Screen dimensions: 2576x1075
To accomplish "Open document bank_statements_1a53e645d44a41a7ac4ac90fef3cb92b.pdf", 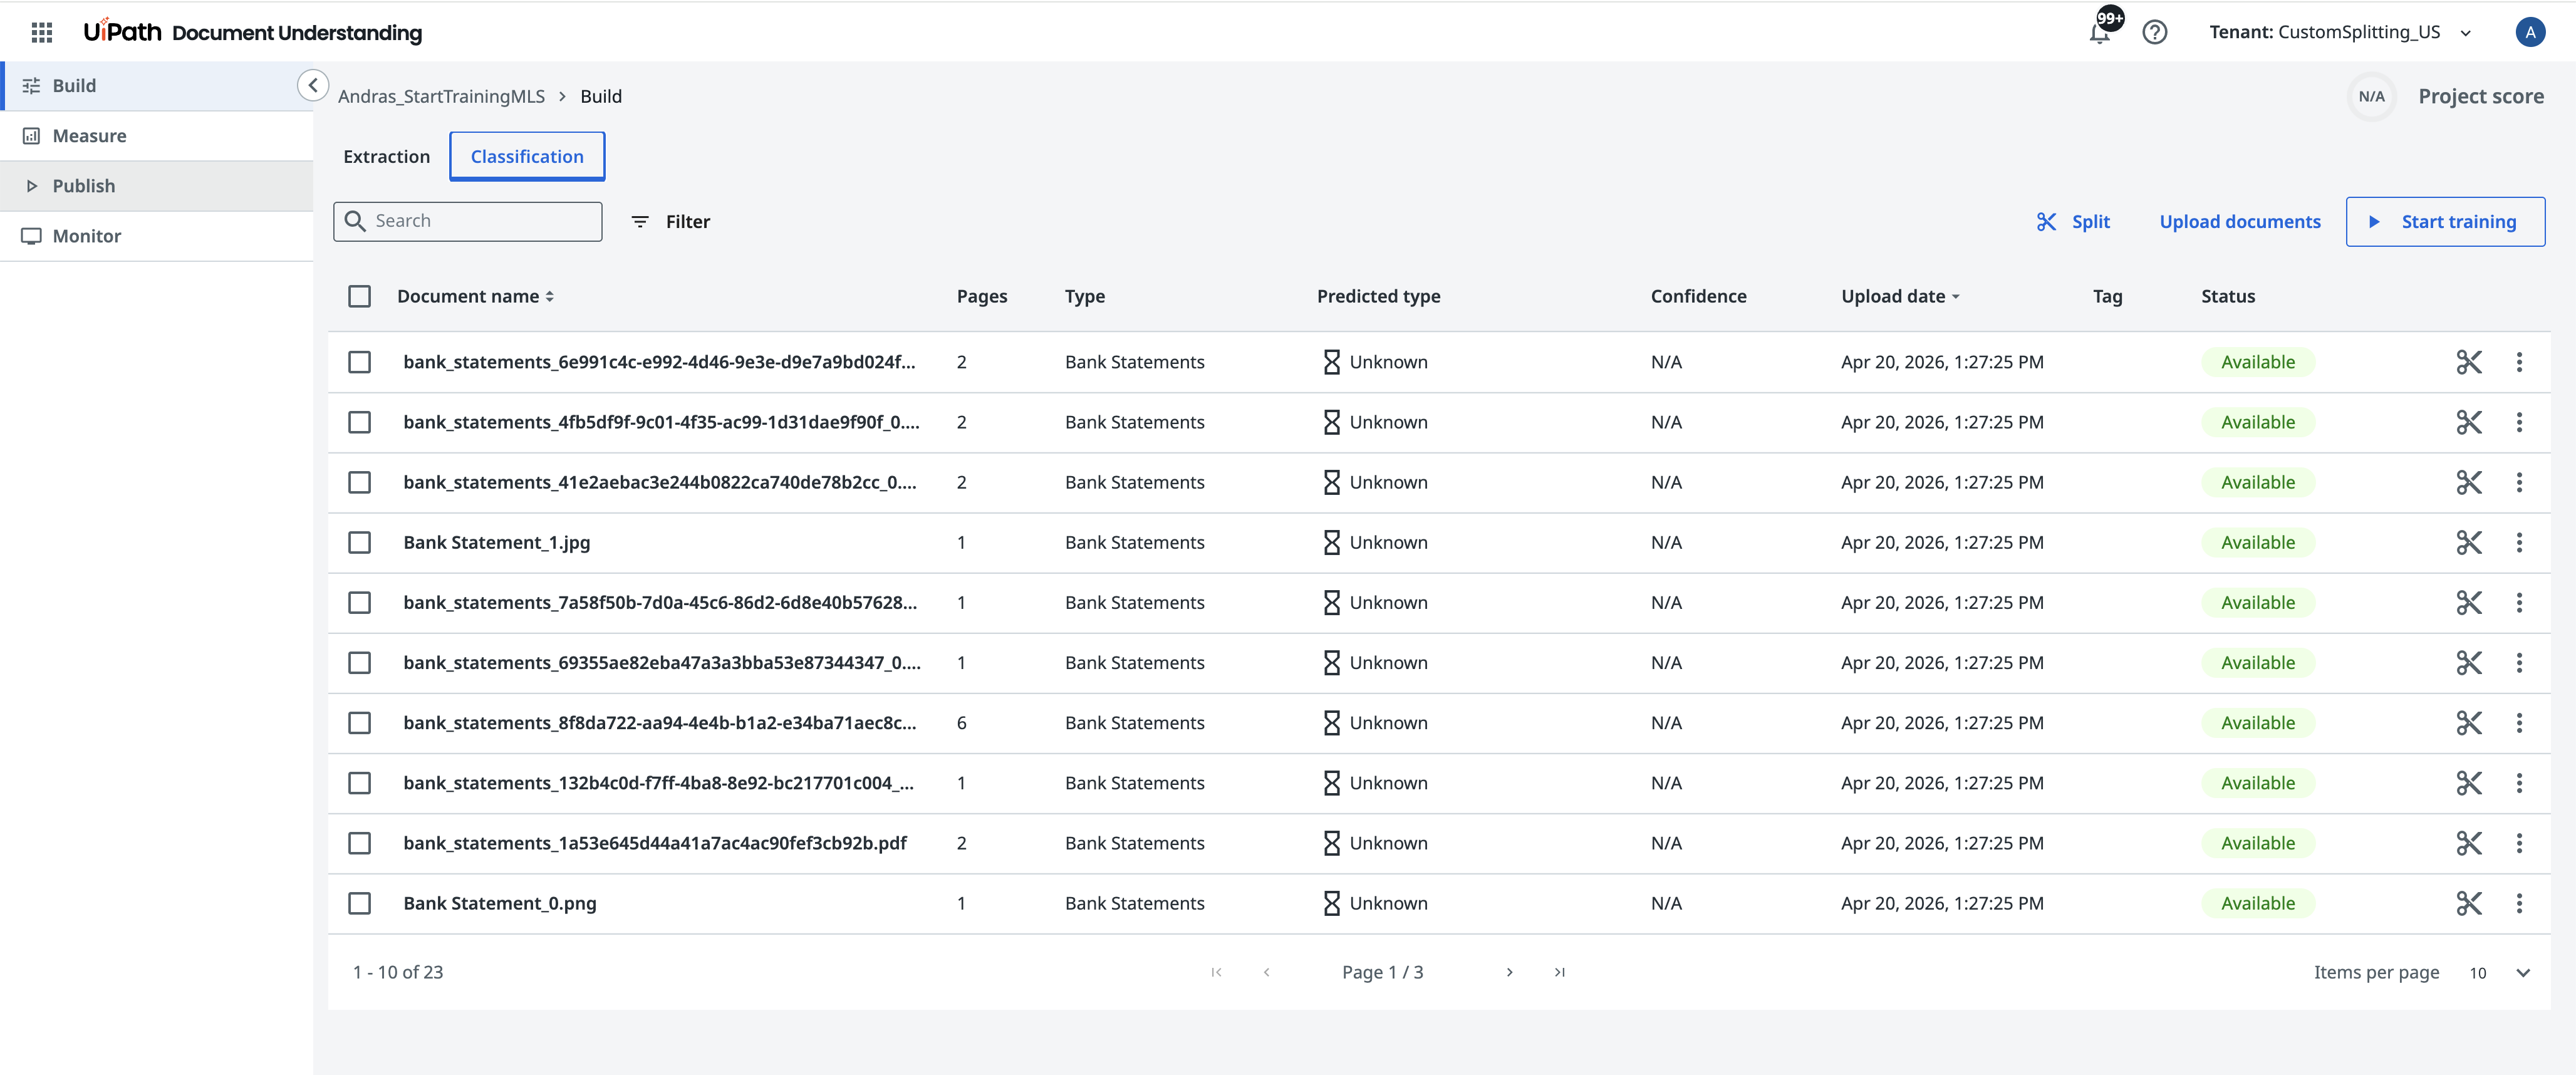I will (x=655, y=843).
